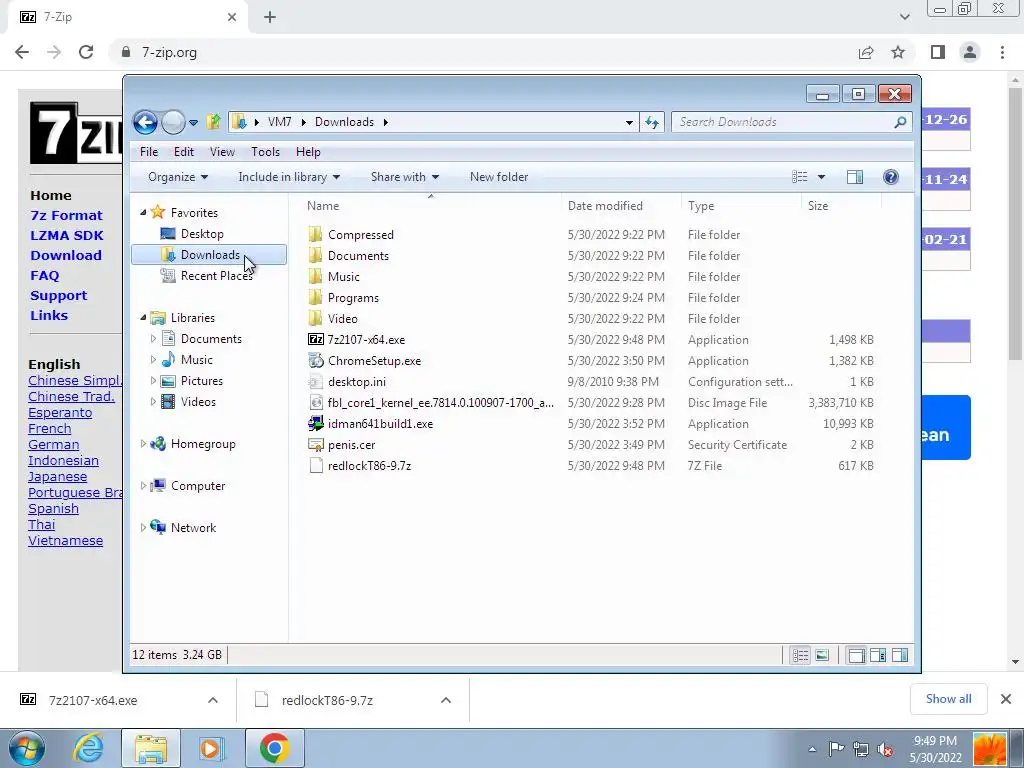Image resolution: width=1024 pixels, height=768 pixels.
Task: Open options arrow for 7z2107-x64.exe download
Action: (x=213, y=700)
